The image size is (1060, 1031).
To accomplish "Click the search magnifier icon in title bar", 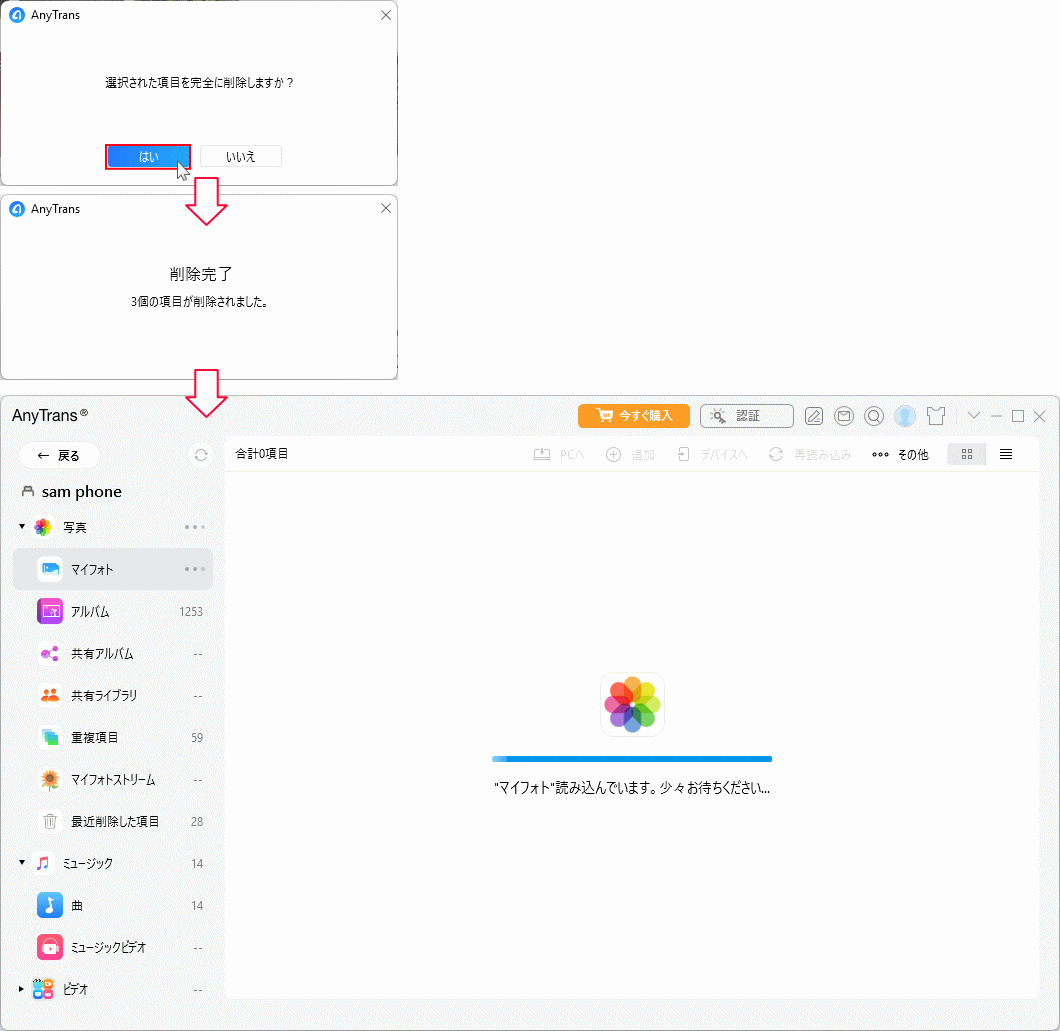I will 874,416.
